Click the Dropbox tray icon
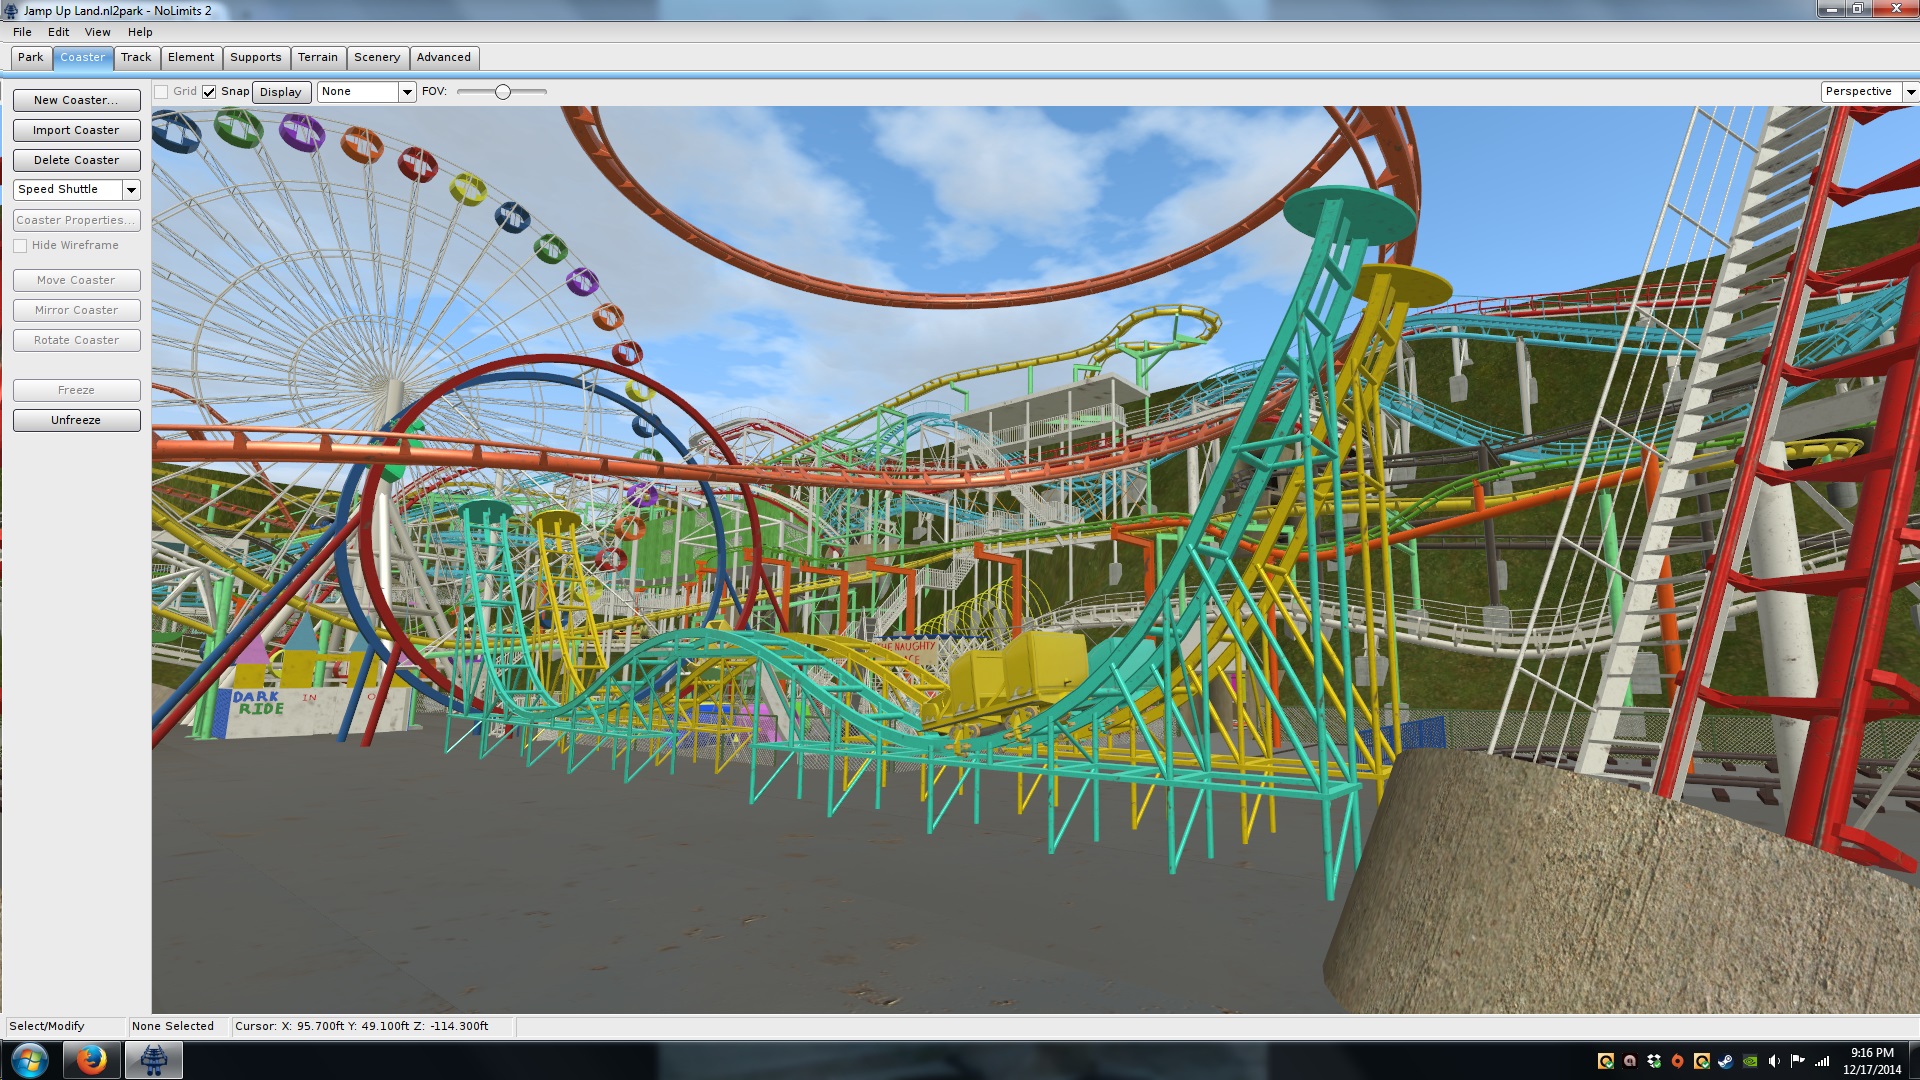This screenshot has width=1920, height=1080. (1654, 1061)
